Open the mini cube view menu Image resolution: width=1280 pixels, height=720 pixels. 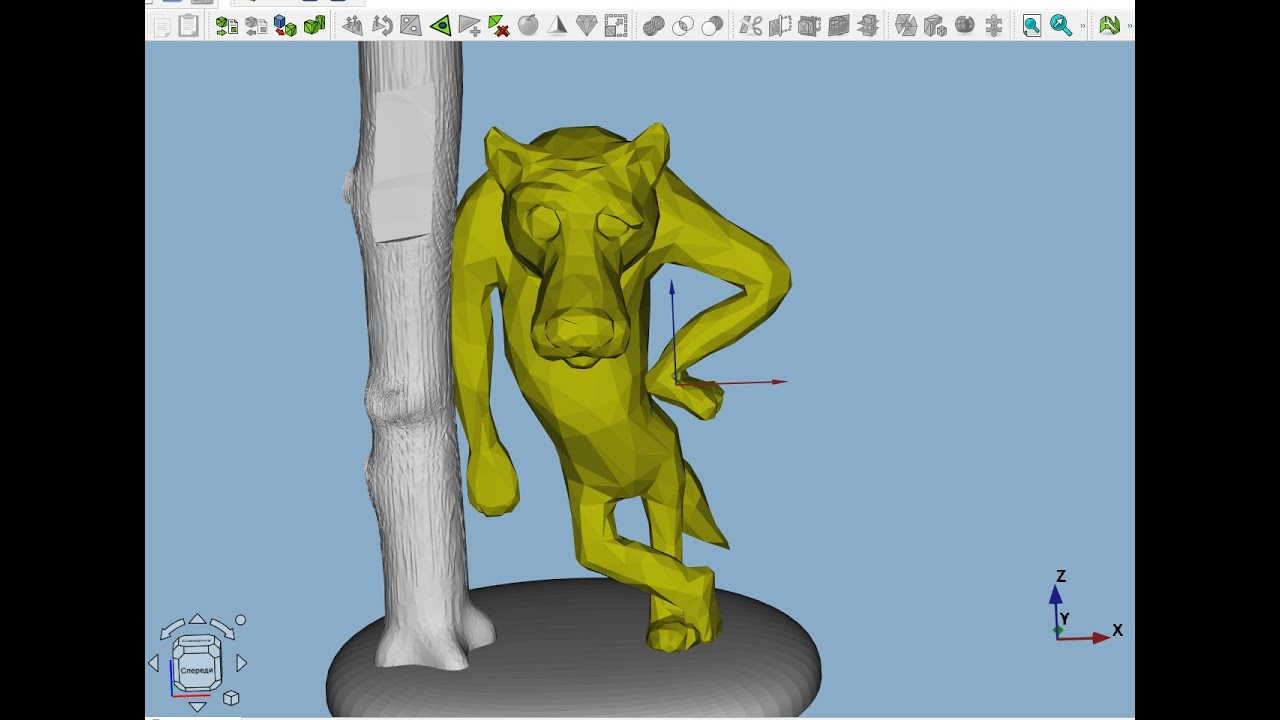231,698
